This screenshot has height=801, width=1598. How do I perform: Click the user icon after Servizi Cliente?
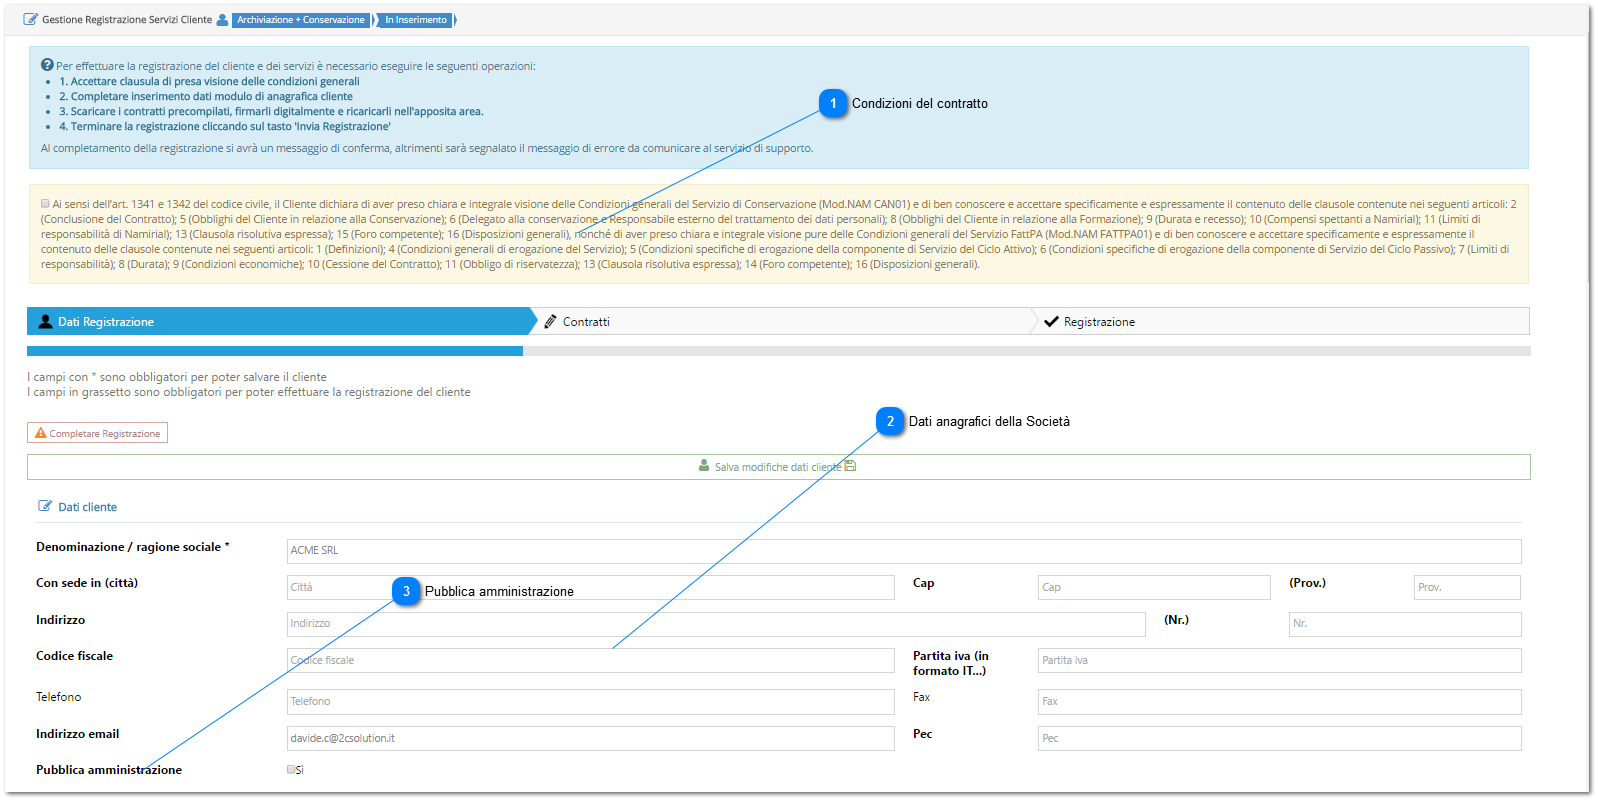pos(222,19)
